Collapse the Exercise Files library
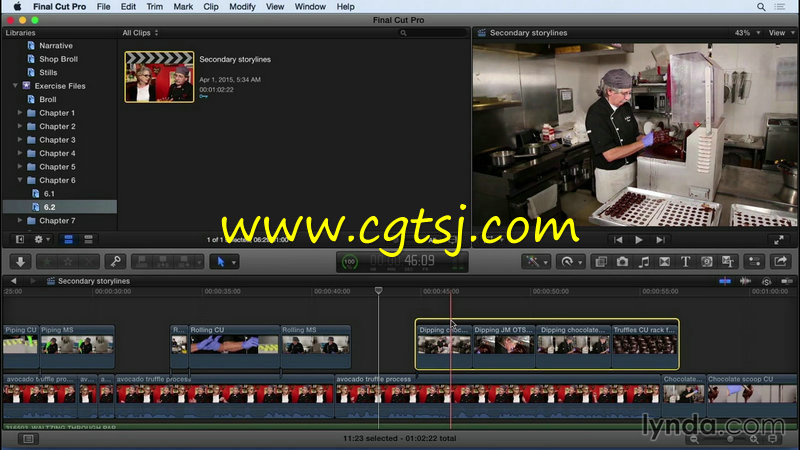This screenshot has height=450, width=800. tap(15, 86)
